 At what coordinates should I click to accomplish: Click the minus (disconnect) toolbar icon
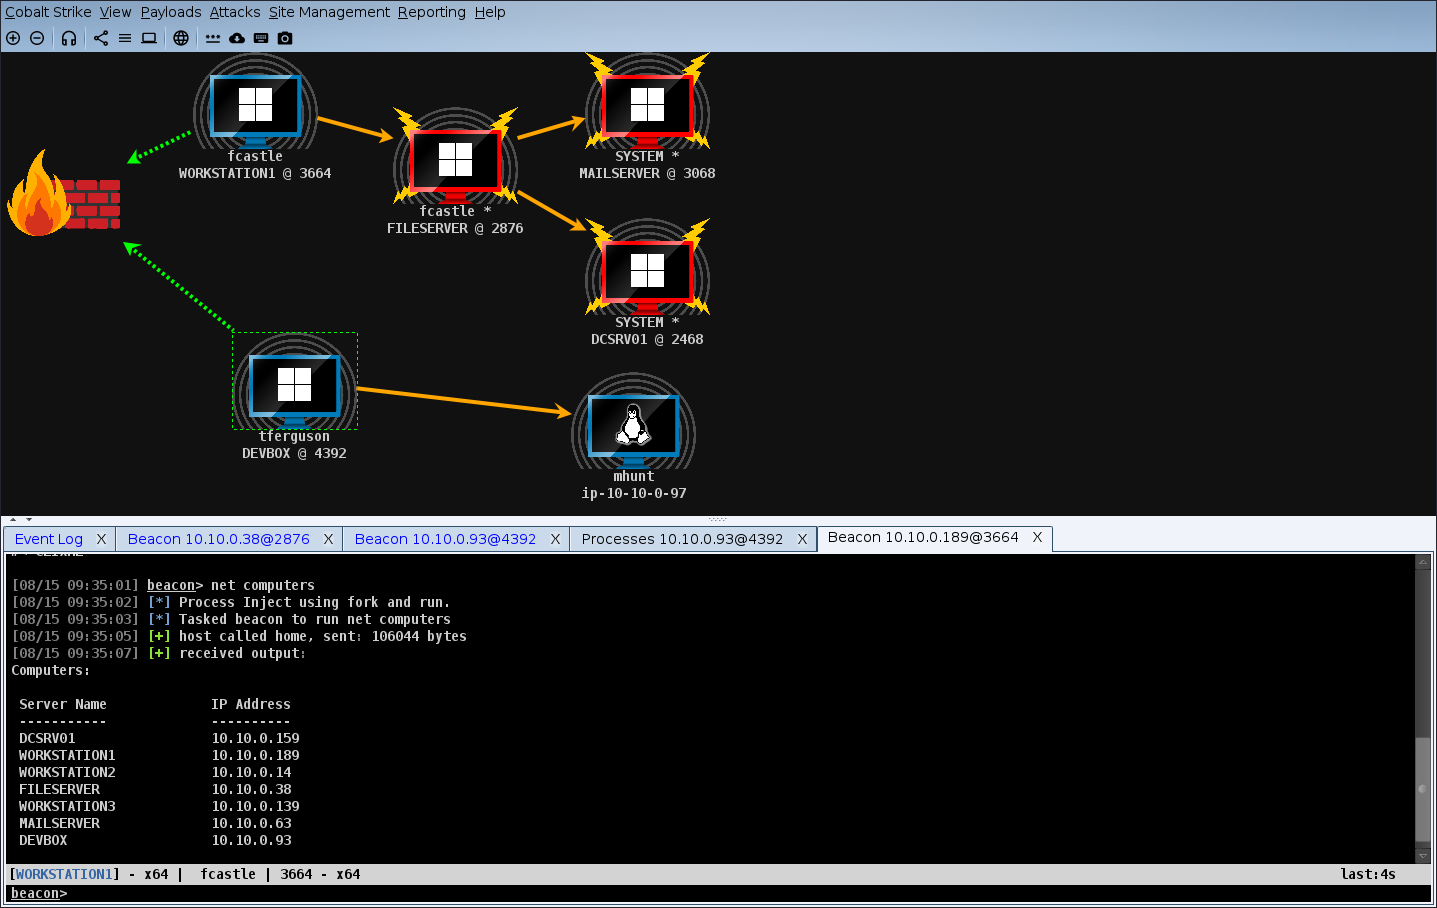point(37,38)
